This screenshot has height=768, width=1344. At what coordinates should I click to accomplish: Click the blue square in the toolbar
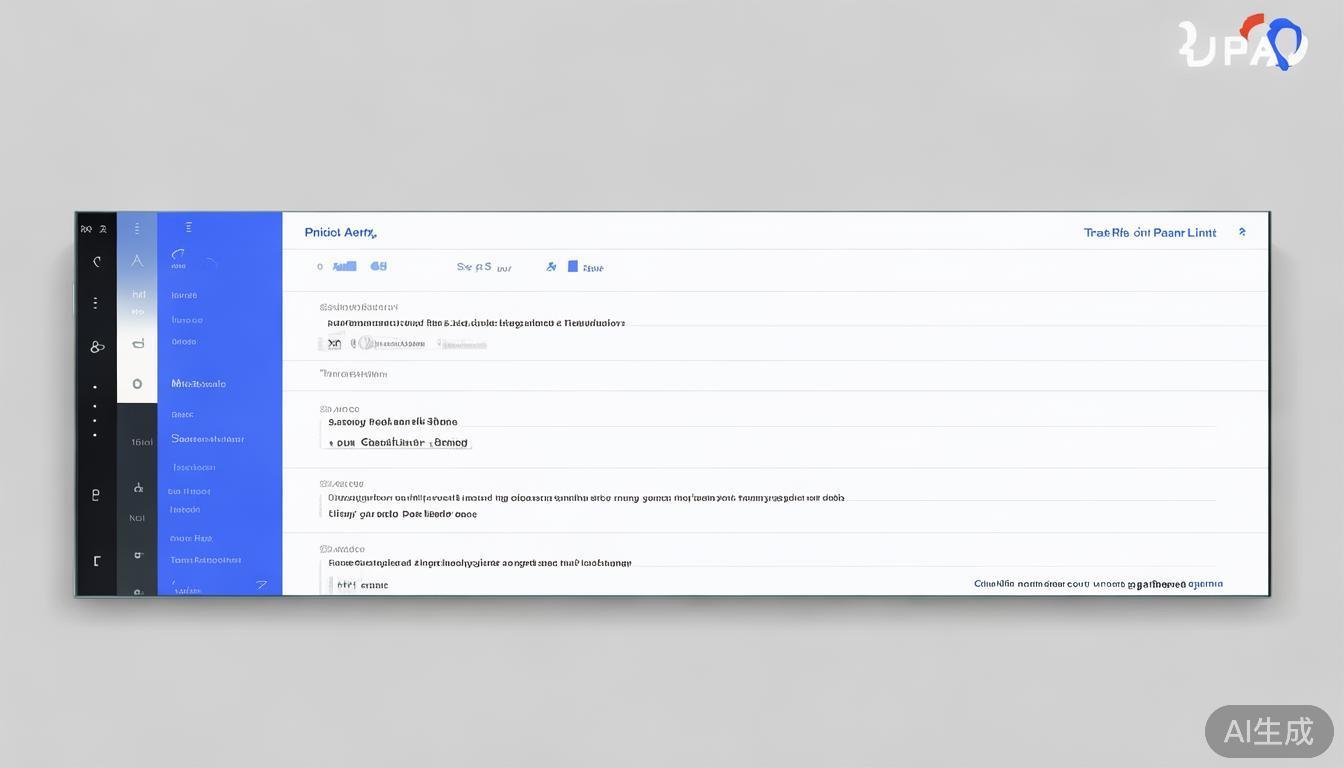point(573,266)
